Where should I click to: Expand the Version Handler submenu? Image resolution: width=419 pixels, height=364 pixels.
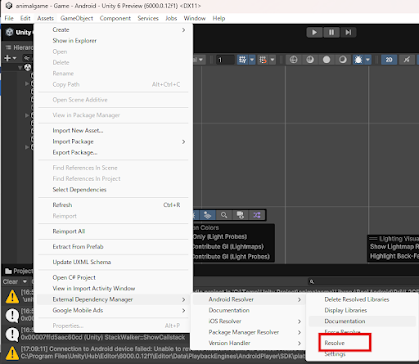point(249,343)
